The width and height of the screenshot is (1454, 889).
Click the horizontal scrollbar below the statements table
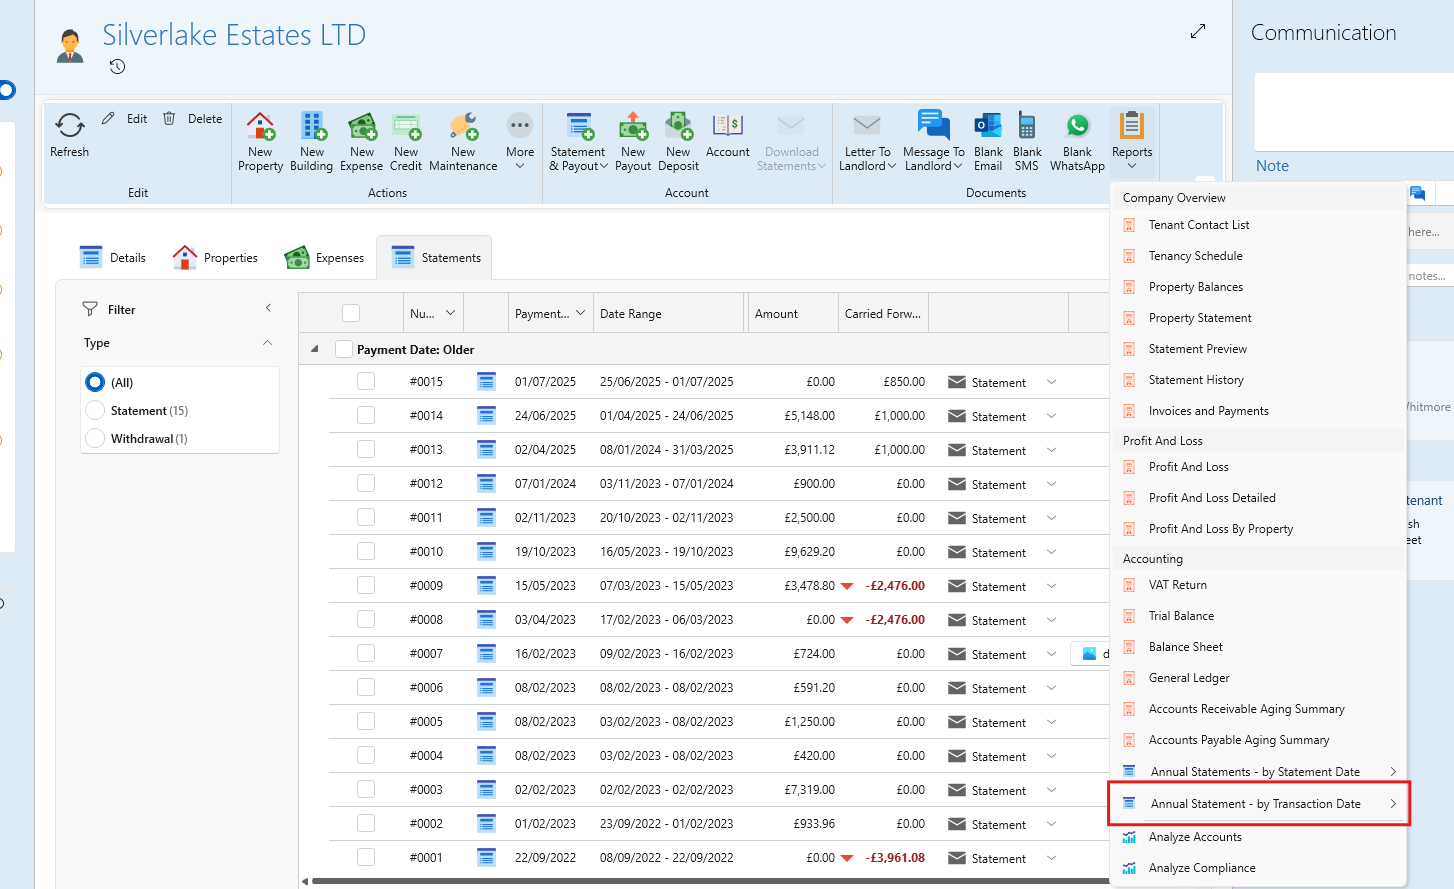700,881
